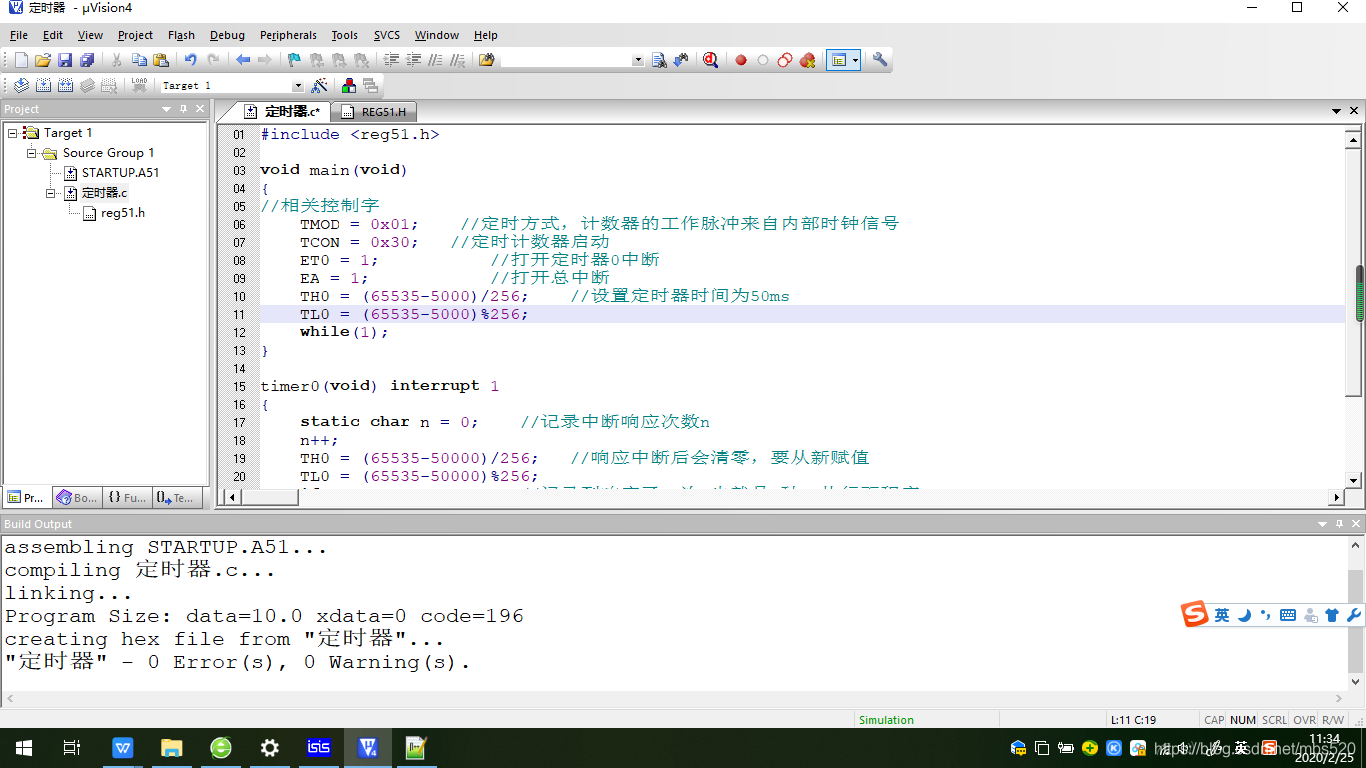The width and height of the screenshot is (1366, 768).
Task: Switch to the REG51.H editor tab
Action: [376, 112]
